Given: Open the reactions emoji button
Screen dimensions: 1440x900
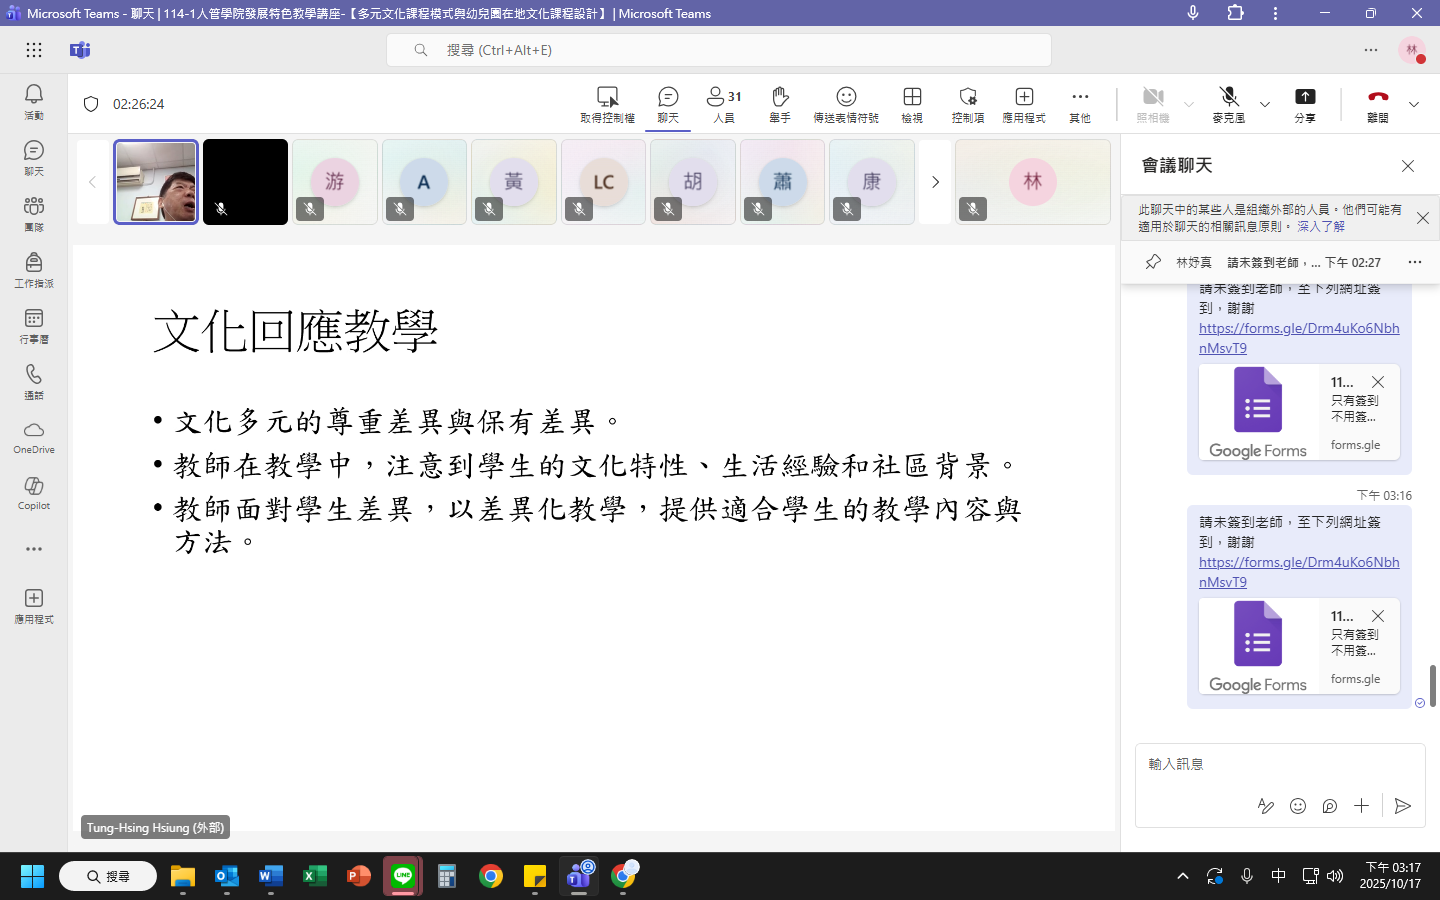Looking at the screenshot, I should pyautogui.click(x=846, y=103).
